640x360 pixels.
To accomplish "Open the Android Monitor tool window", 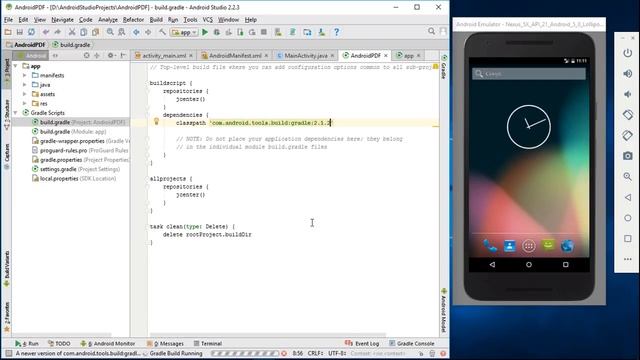I will 108,344.
